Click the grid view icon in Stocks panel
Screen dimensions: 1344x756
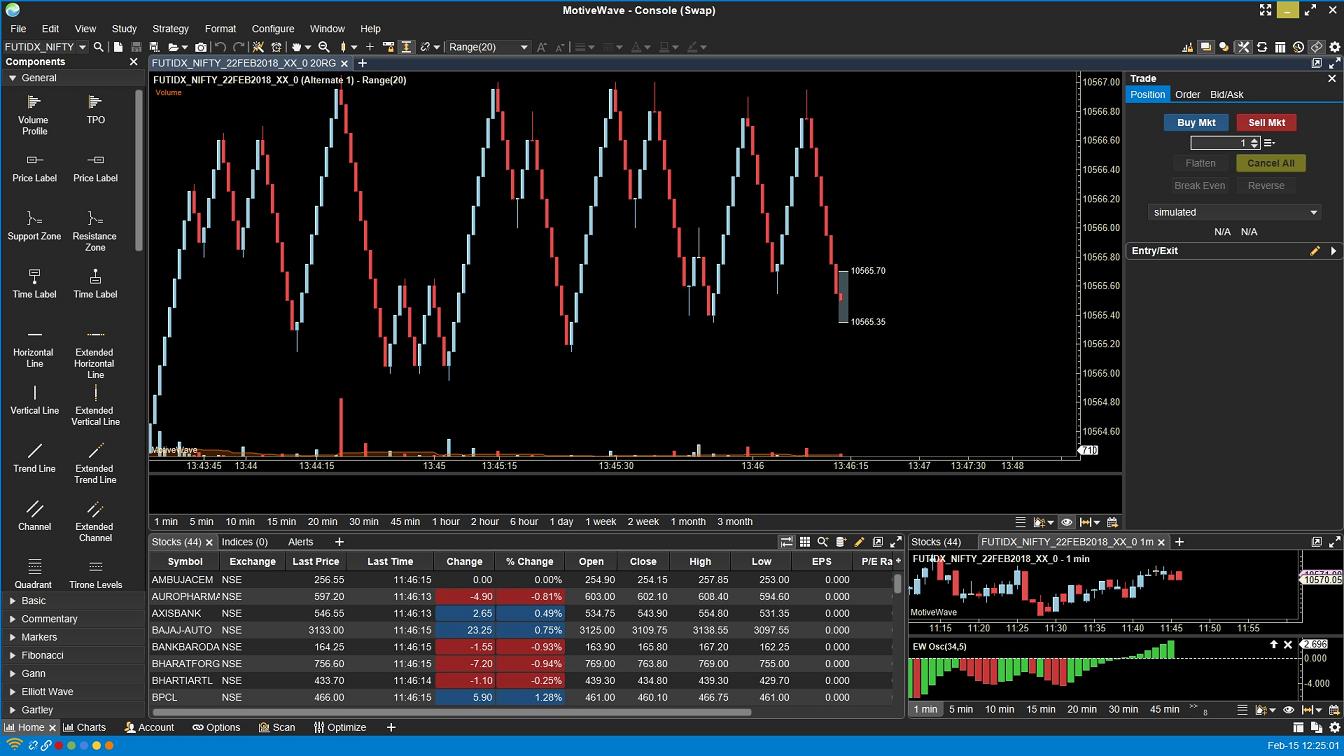tap(805, 542)
